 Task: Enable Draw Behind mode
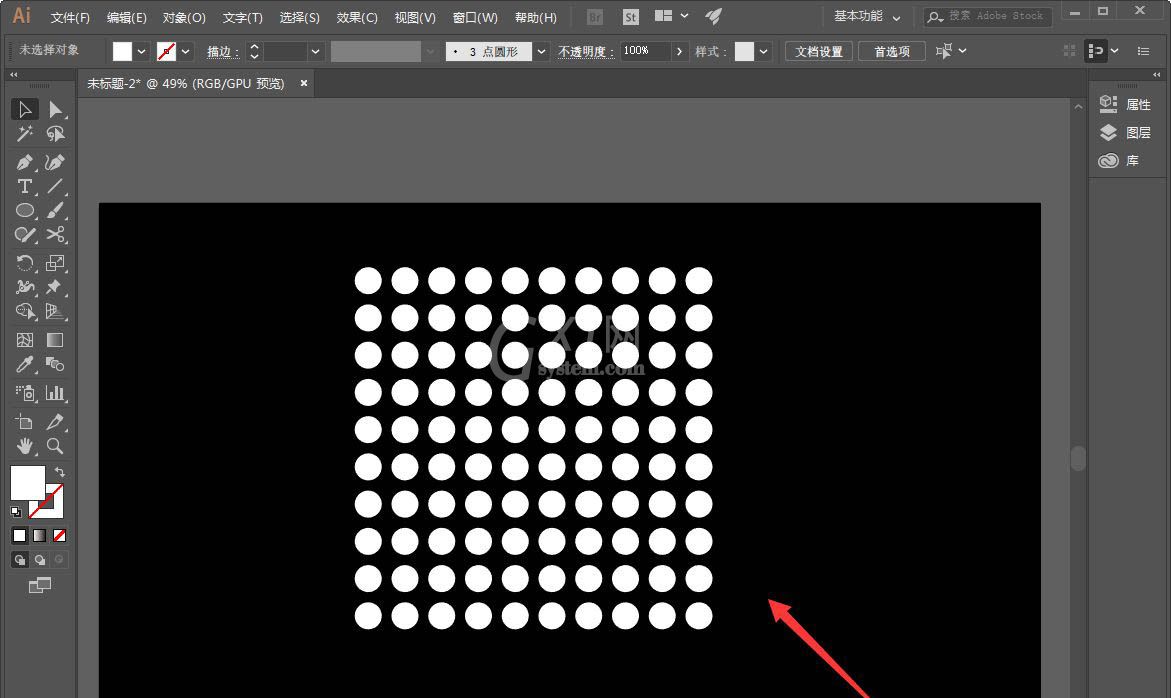[40, 559]
